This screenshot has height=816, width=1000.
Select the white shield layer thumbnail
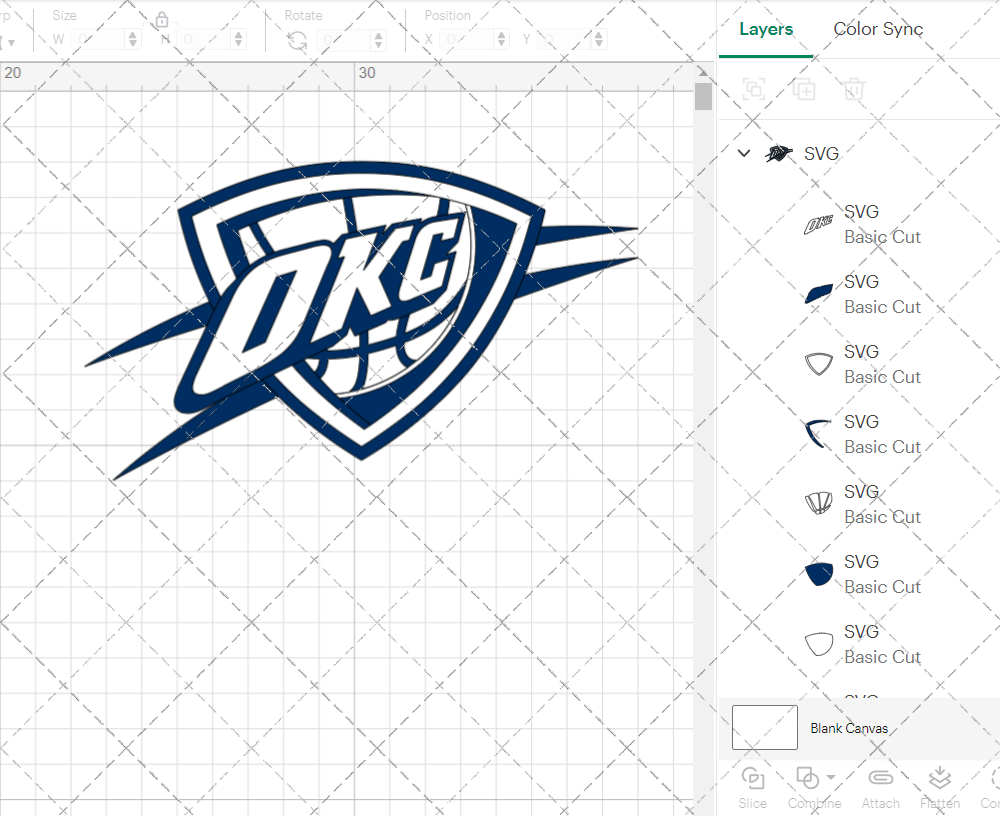[818, 644]
